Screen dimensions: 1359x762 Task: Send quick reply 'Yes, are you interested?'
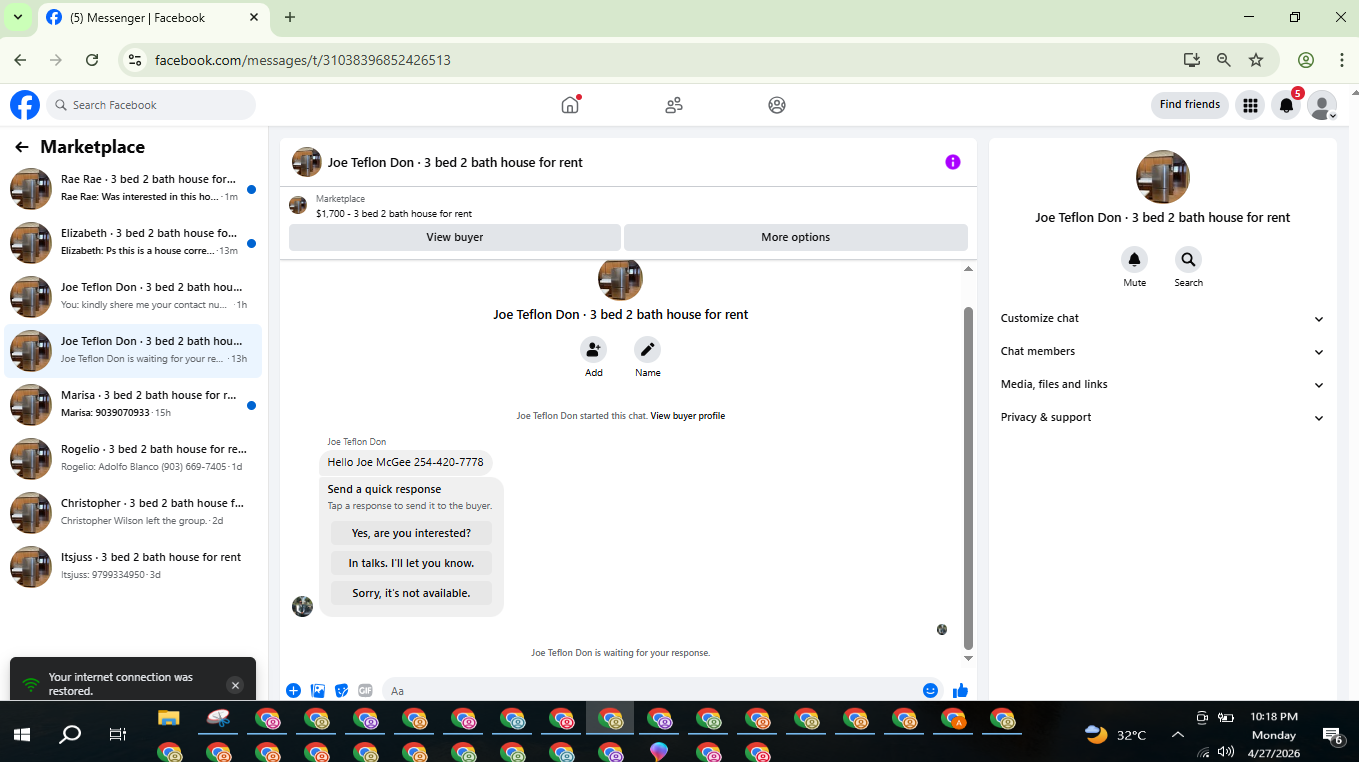point(411,533)
